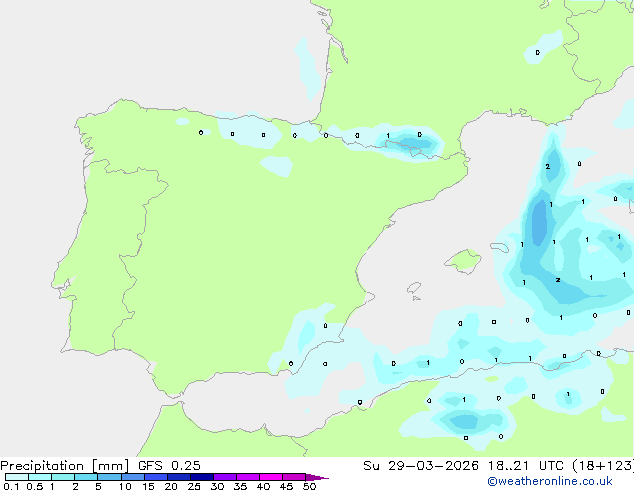Click the 'Su 29-03-2026' date text

pos(421,466)
